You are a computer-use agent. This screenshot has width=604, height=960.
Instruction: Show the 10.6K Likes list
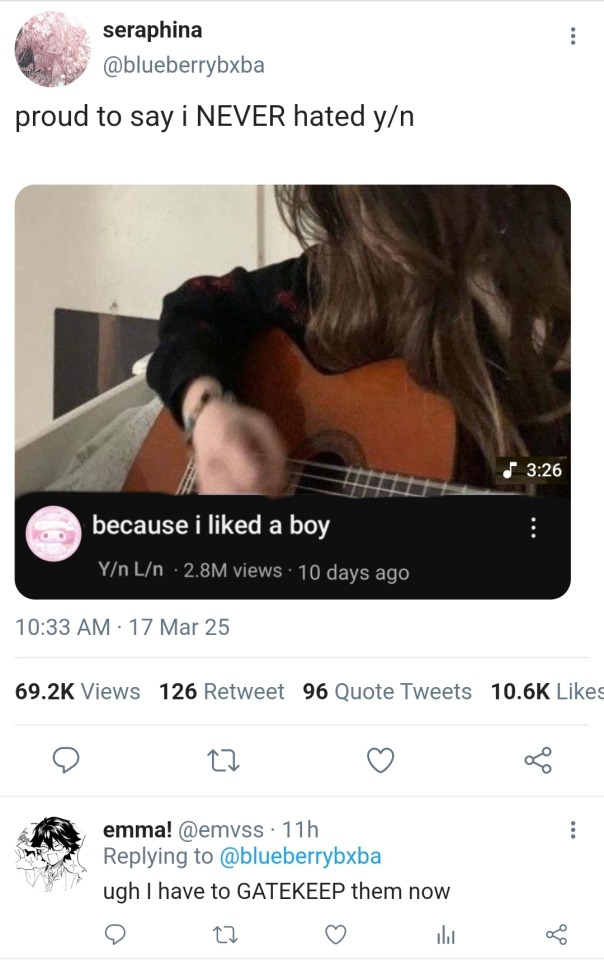[546, 692]
